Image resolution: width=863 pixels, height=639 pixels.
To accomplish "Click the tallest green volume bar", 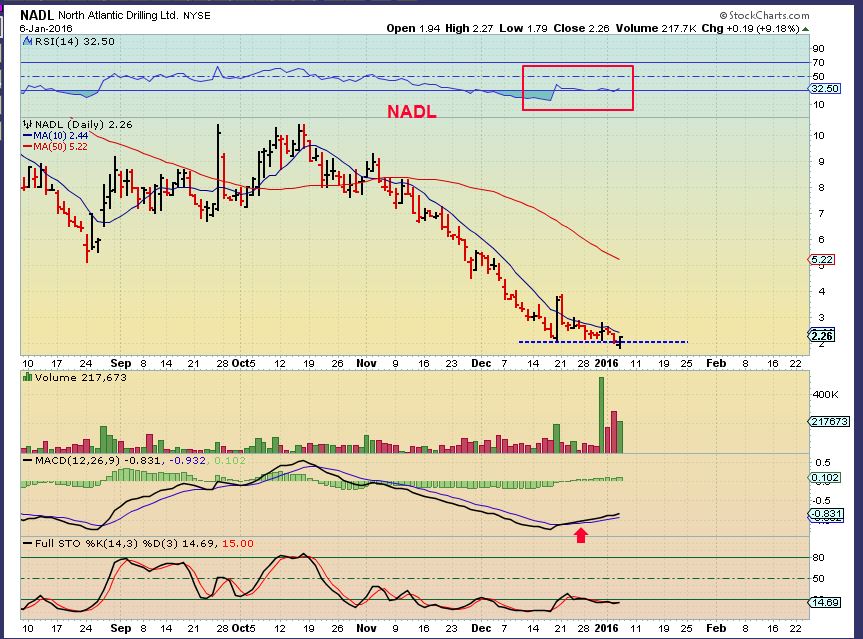I will point(601,415).
